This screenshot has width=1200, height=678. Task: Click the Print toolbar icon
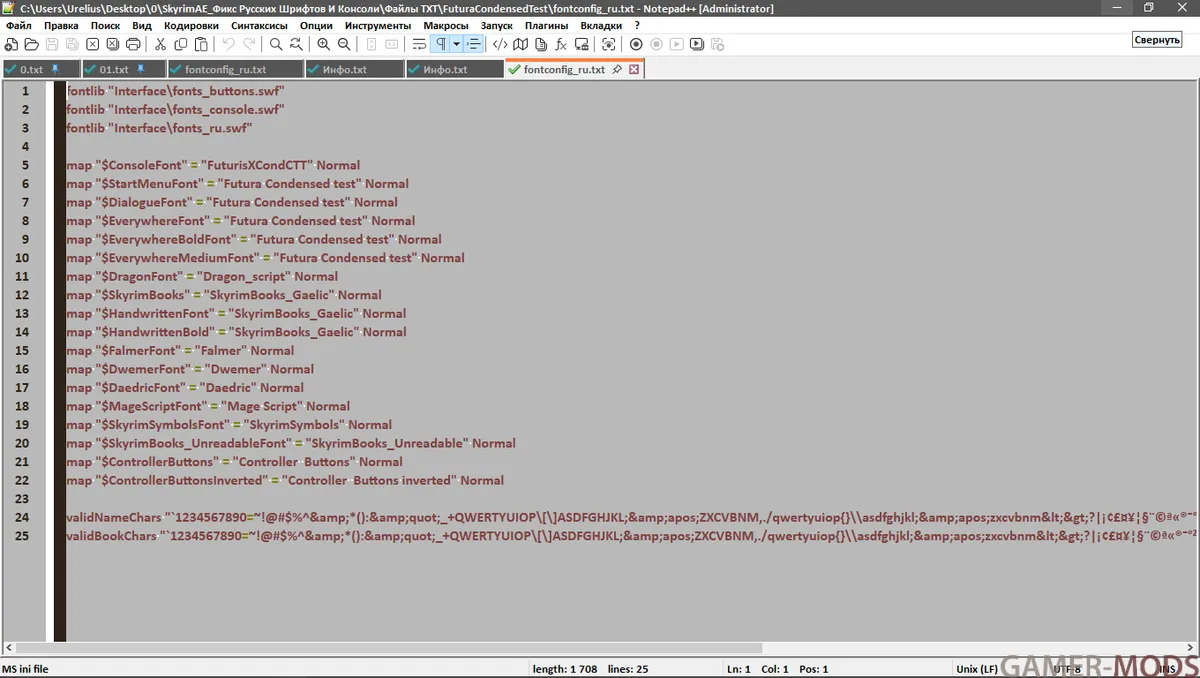coord(133,45)
